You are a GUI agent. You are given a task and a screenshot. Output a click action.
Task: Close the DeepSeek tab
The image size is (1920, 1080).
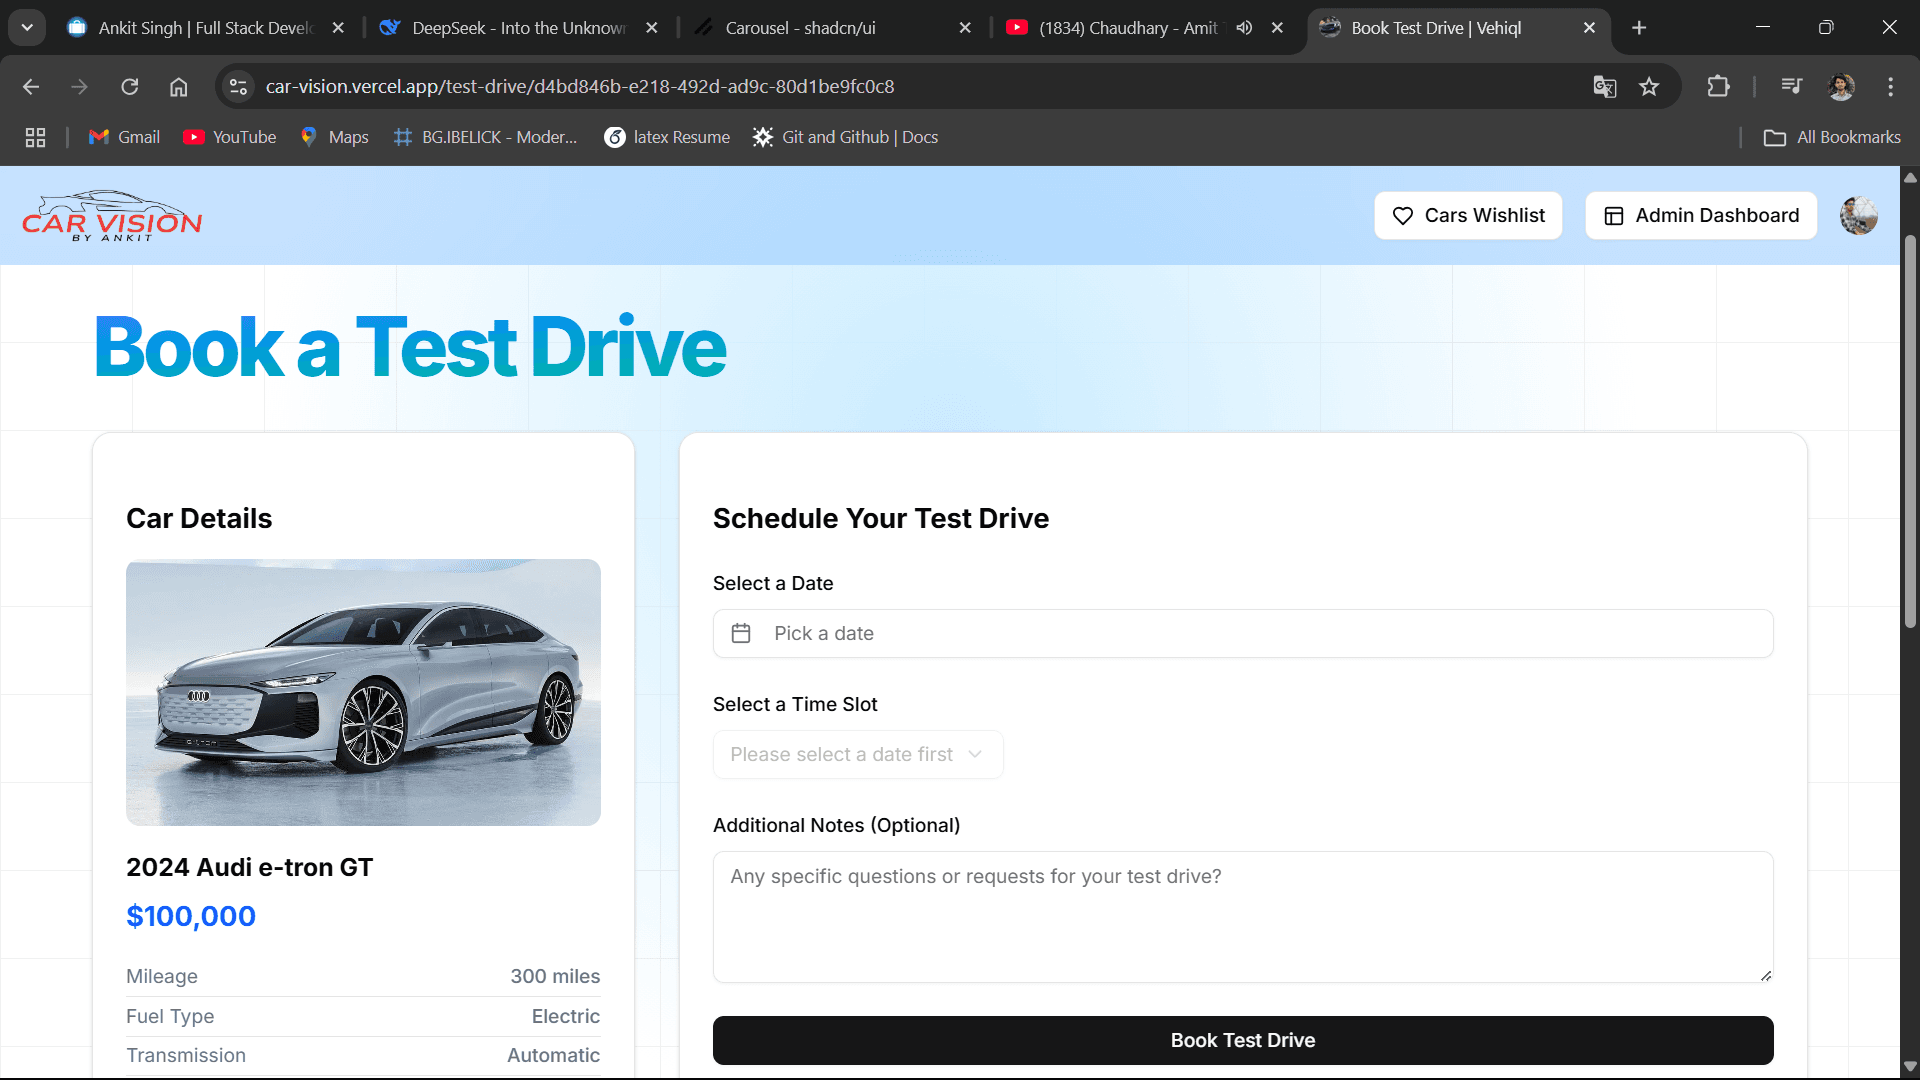pyautogui.click(x=652, y=28)
